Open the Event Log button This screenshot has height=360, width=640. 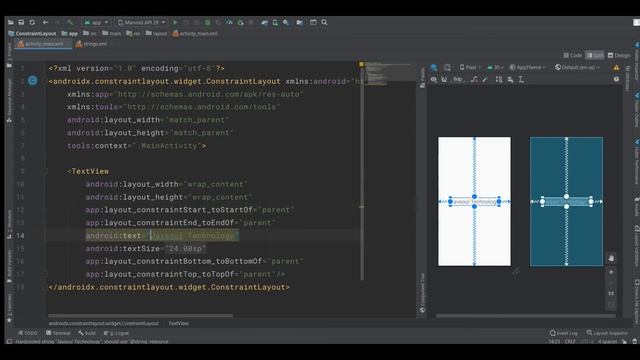click(x=564, y=333)
